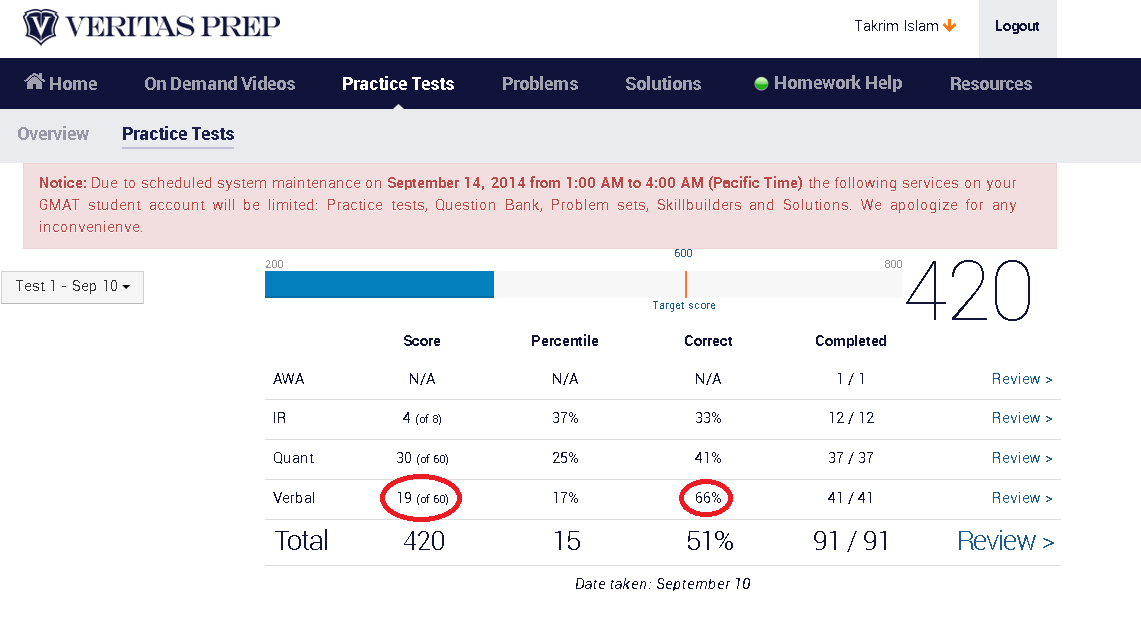The image size is (1141, 621).
Task: Open the Review link for IR
Action: tap(1022, 418)
